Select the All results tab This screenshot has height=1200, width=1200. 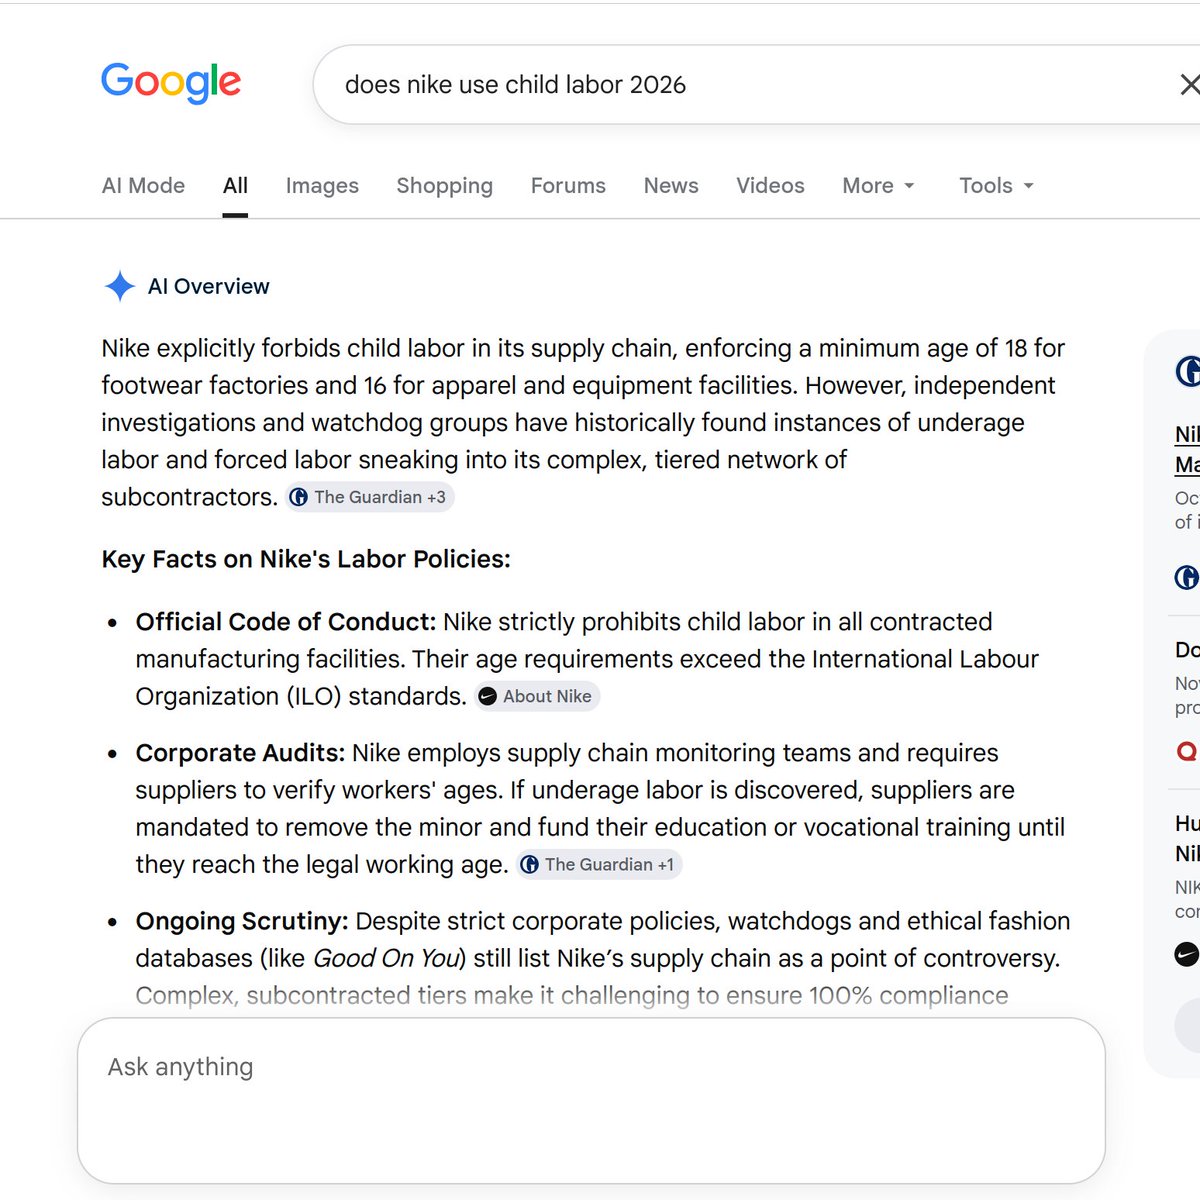[x=235, y=185]
